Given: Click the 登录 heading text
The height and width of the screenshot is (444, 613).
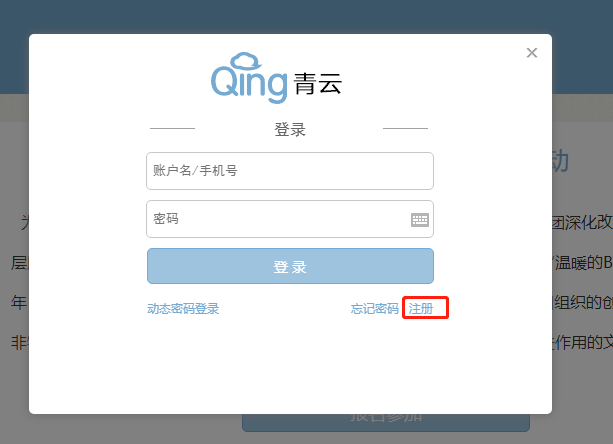Looking at the screenshot, I should click(x=290, y=129).
